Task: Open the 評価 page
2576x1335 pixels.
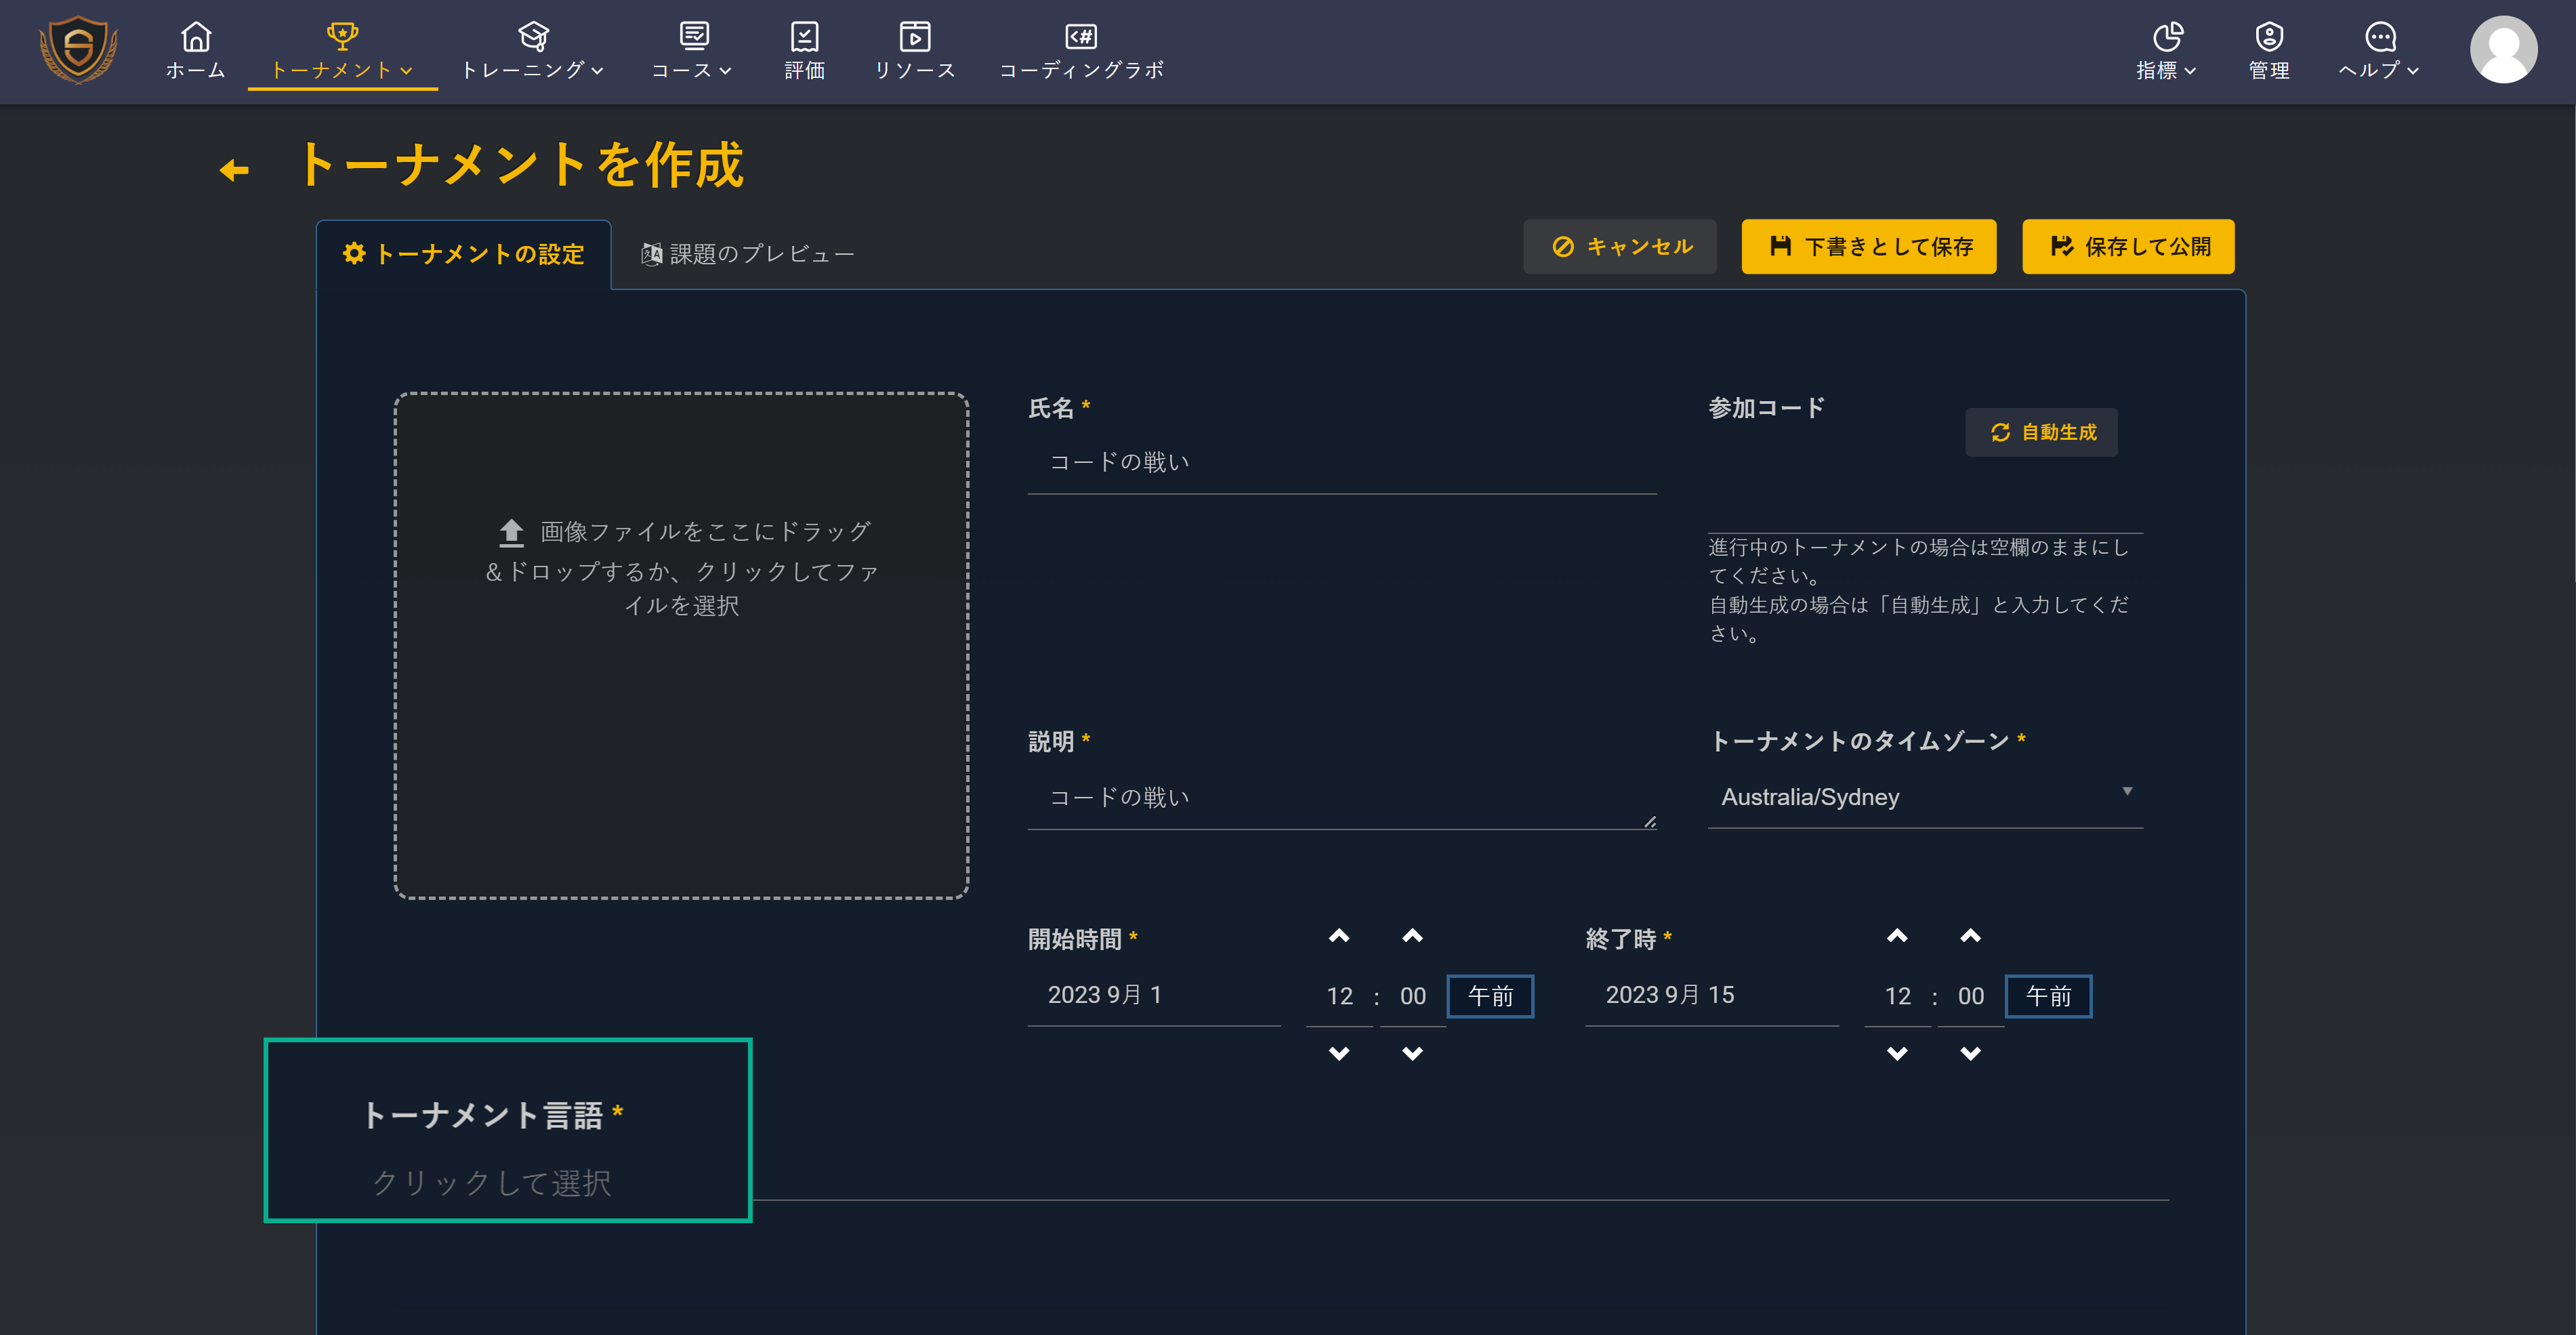Action: pyautogui.click(x=804, y=50)
